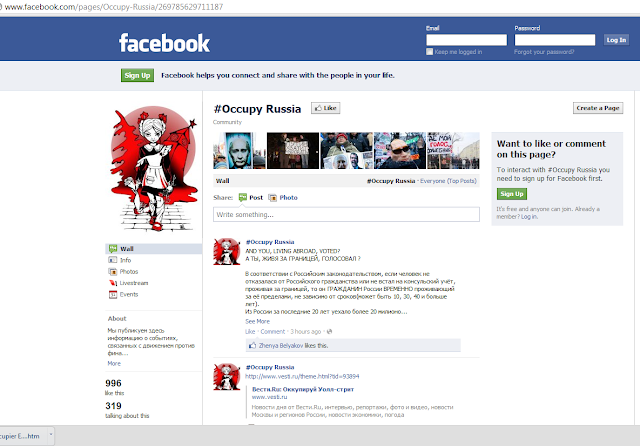
Task: Click Comment under the first post
Action: [273, 331]
